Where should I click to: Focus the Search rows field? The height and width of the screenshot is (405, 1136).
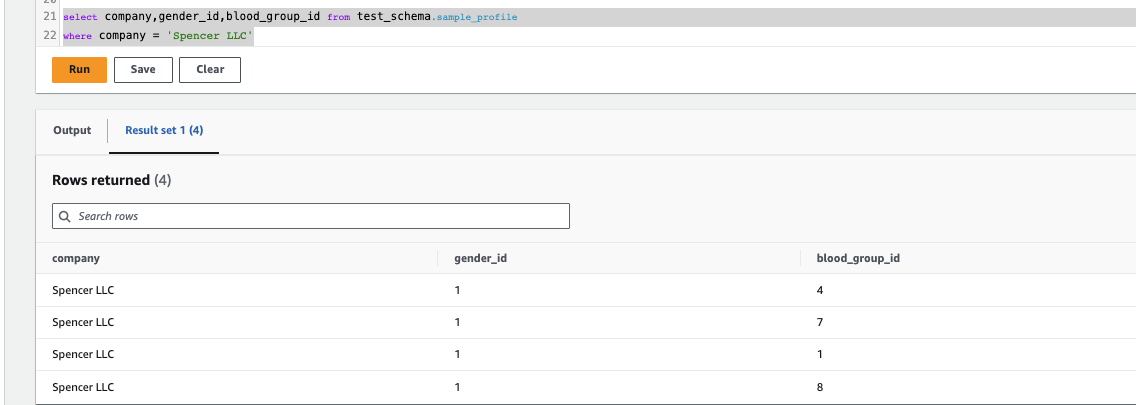point(311,216)
